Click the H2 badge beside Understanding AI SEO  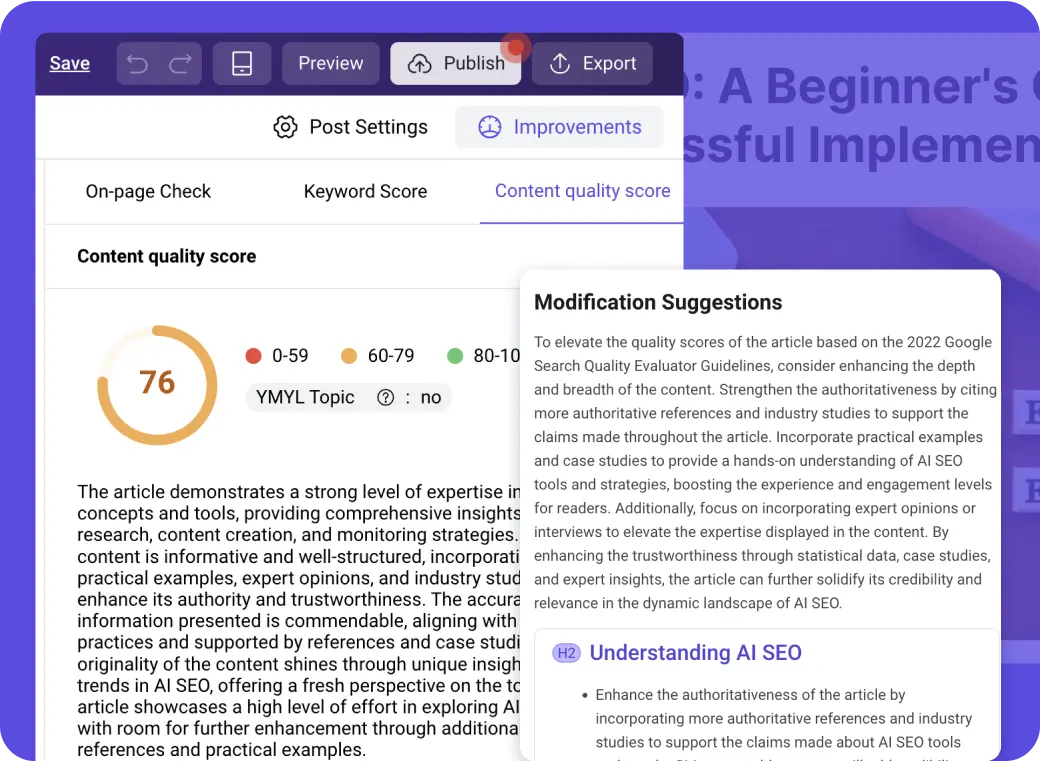click(x=566, y=653)
